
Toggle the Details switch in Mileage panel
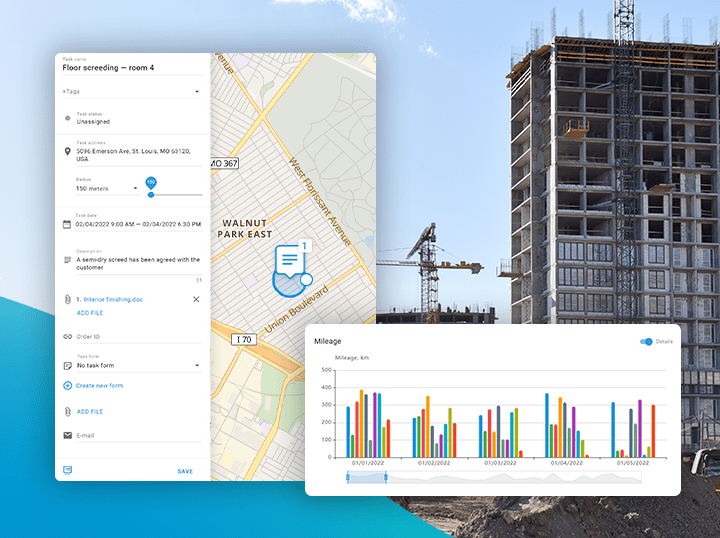click(646, 342)
